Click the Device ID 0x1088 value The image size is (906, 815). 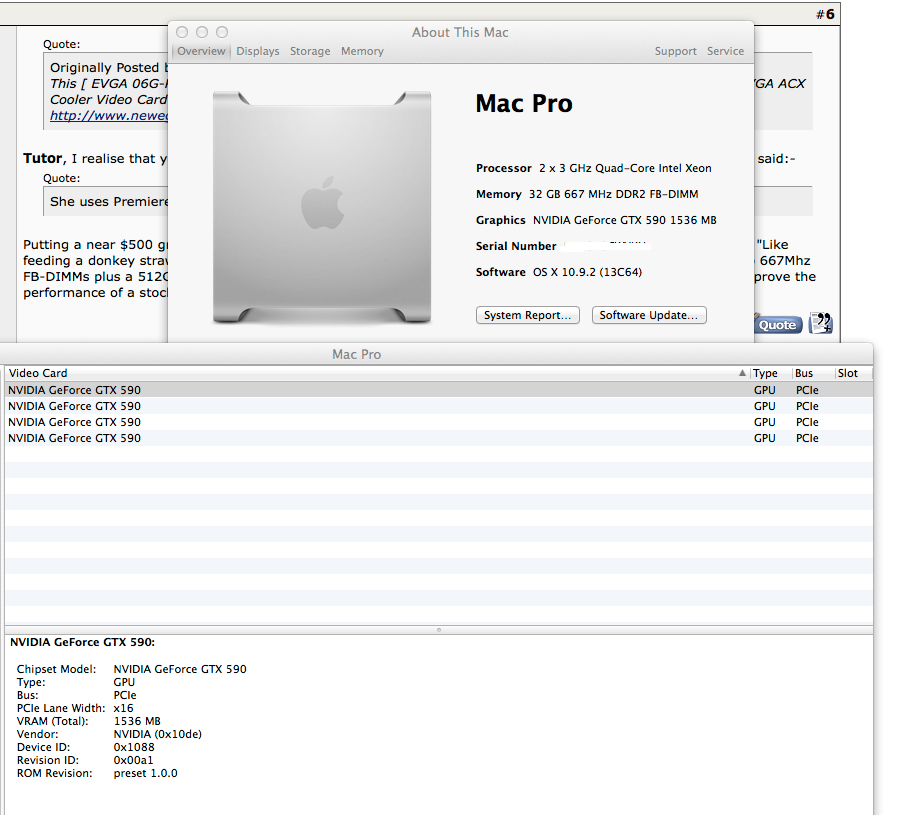(x=134, y=747)
